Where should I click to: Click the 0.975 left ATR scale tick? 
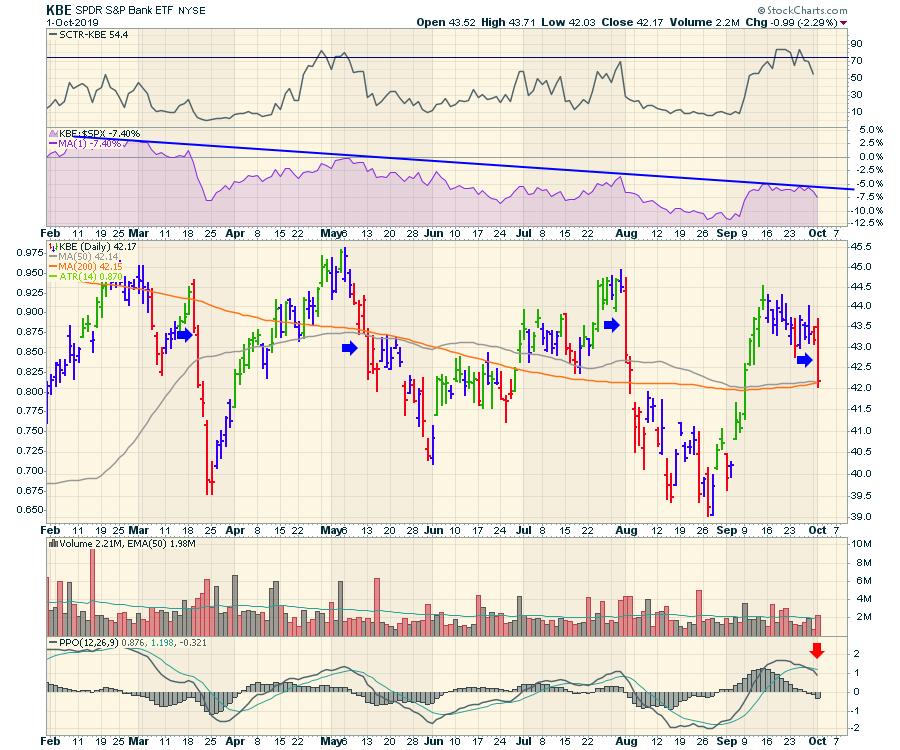30,253
